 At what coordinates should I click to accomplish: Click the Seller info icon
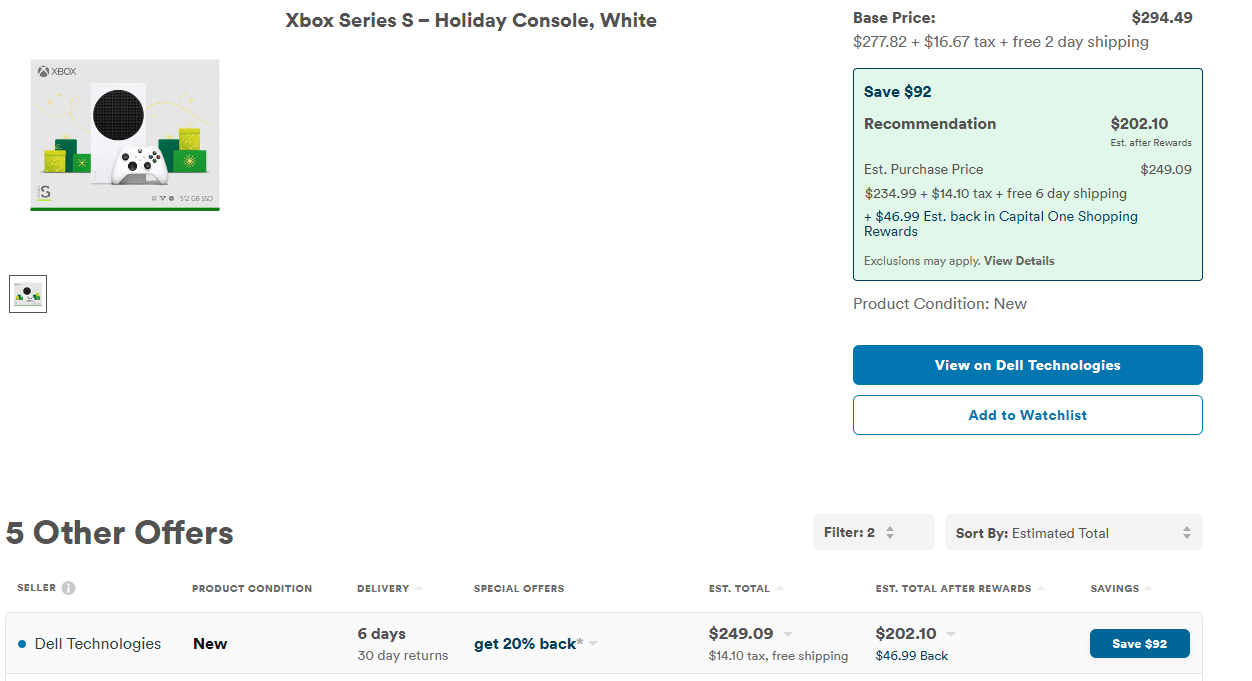(68, 588)
